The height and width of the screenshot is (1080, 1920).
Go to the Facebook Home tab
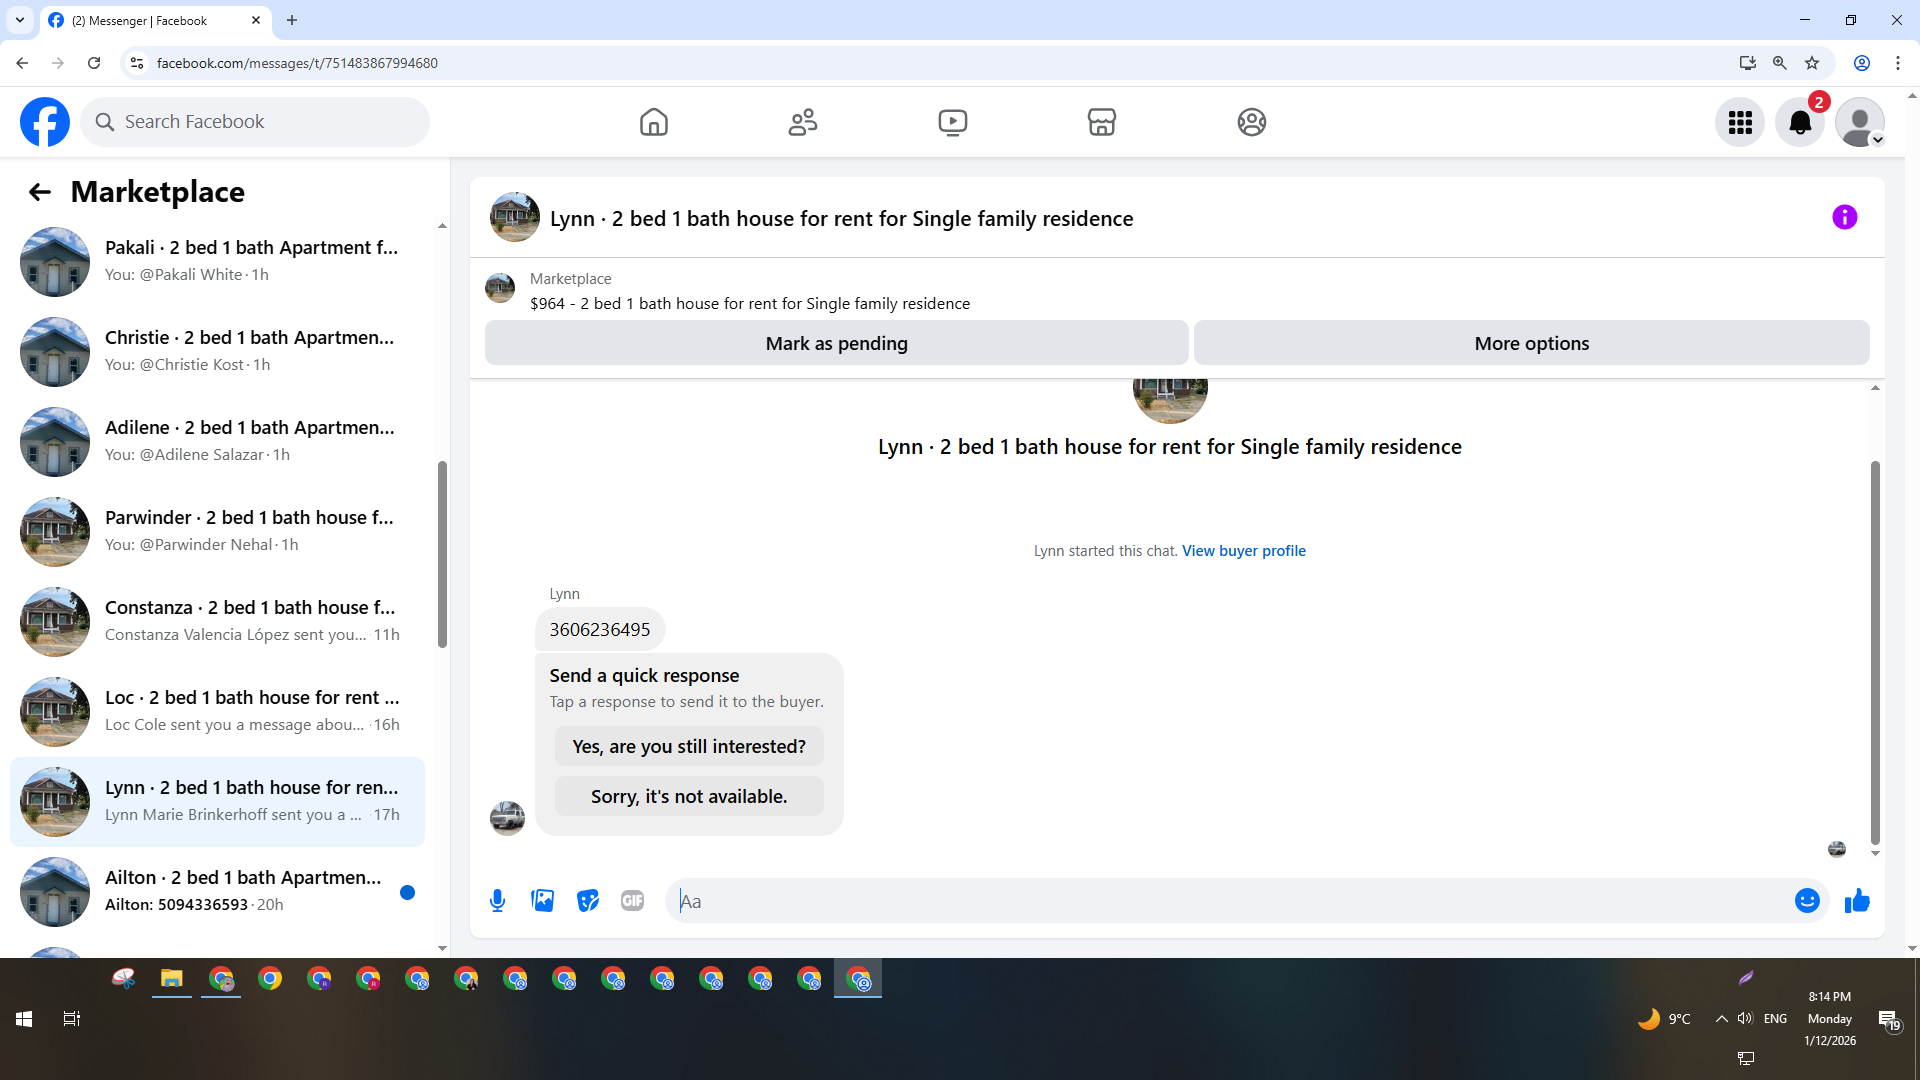[x=653, y=122]
